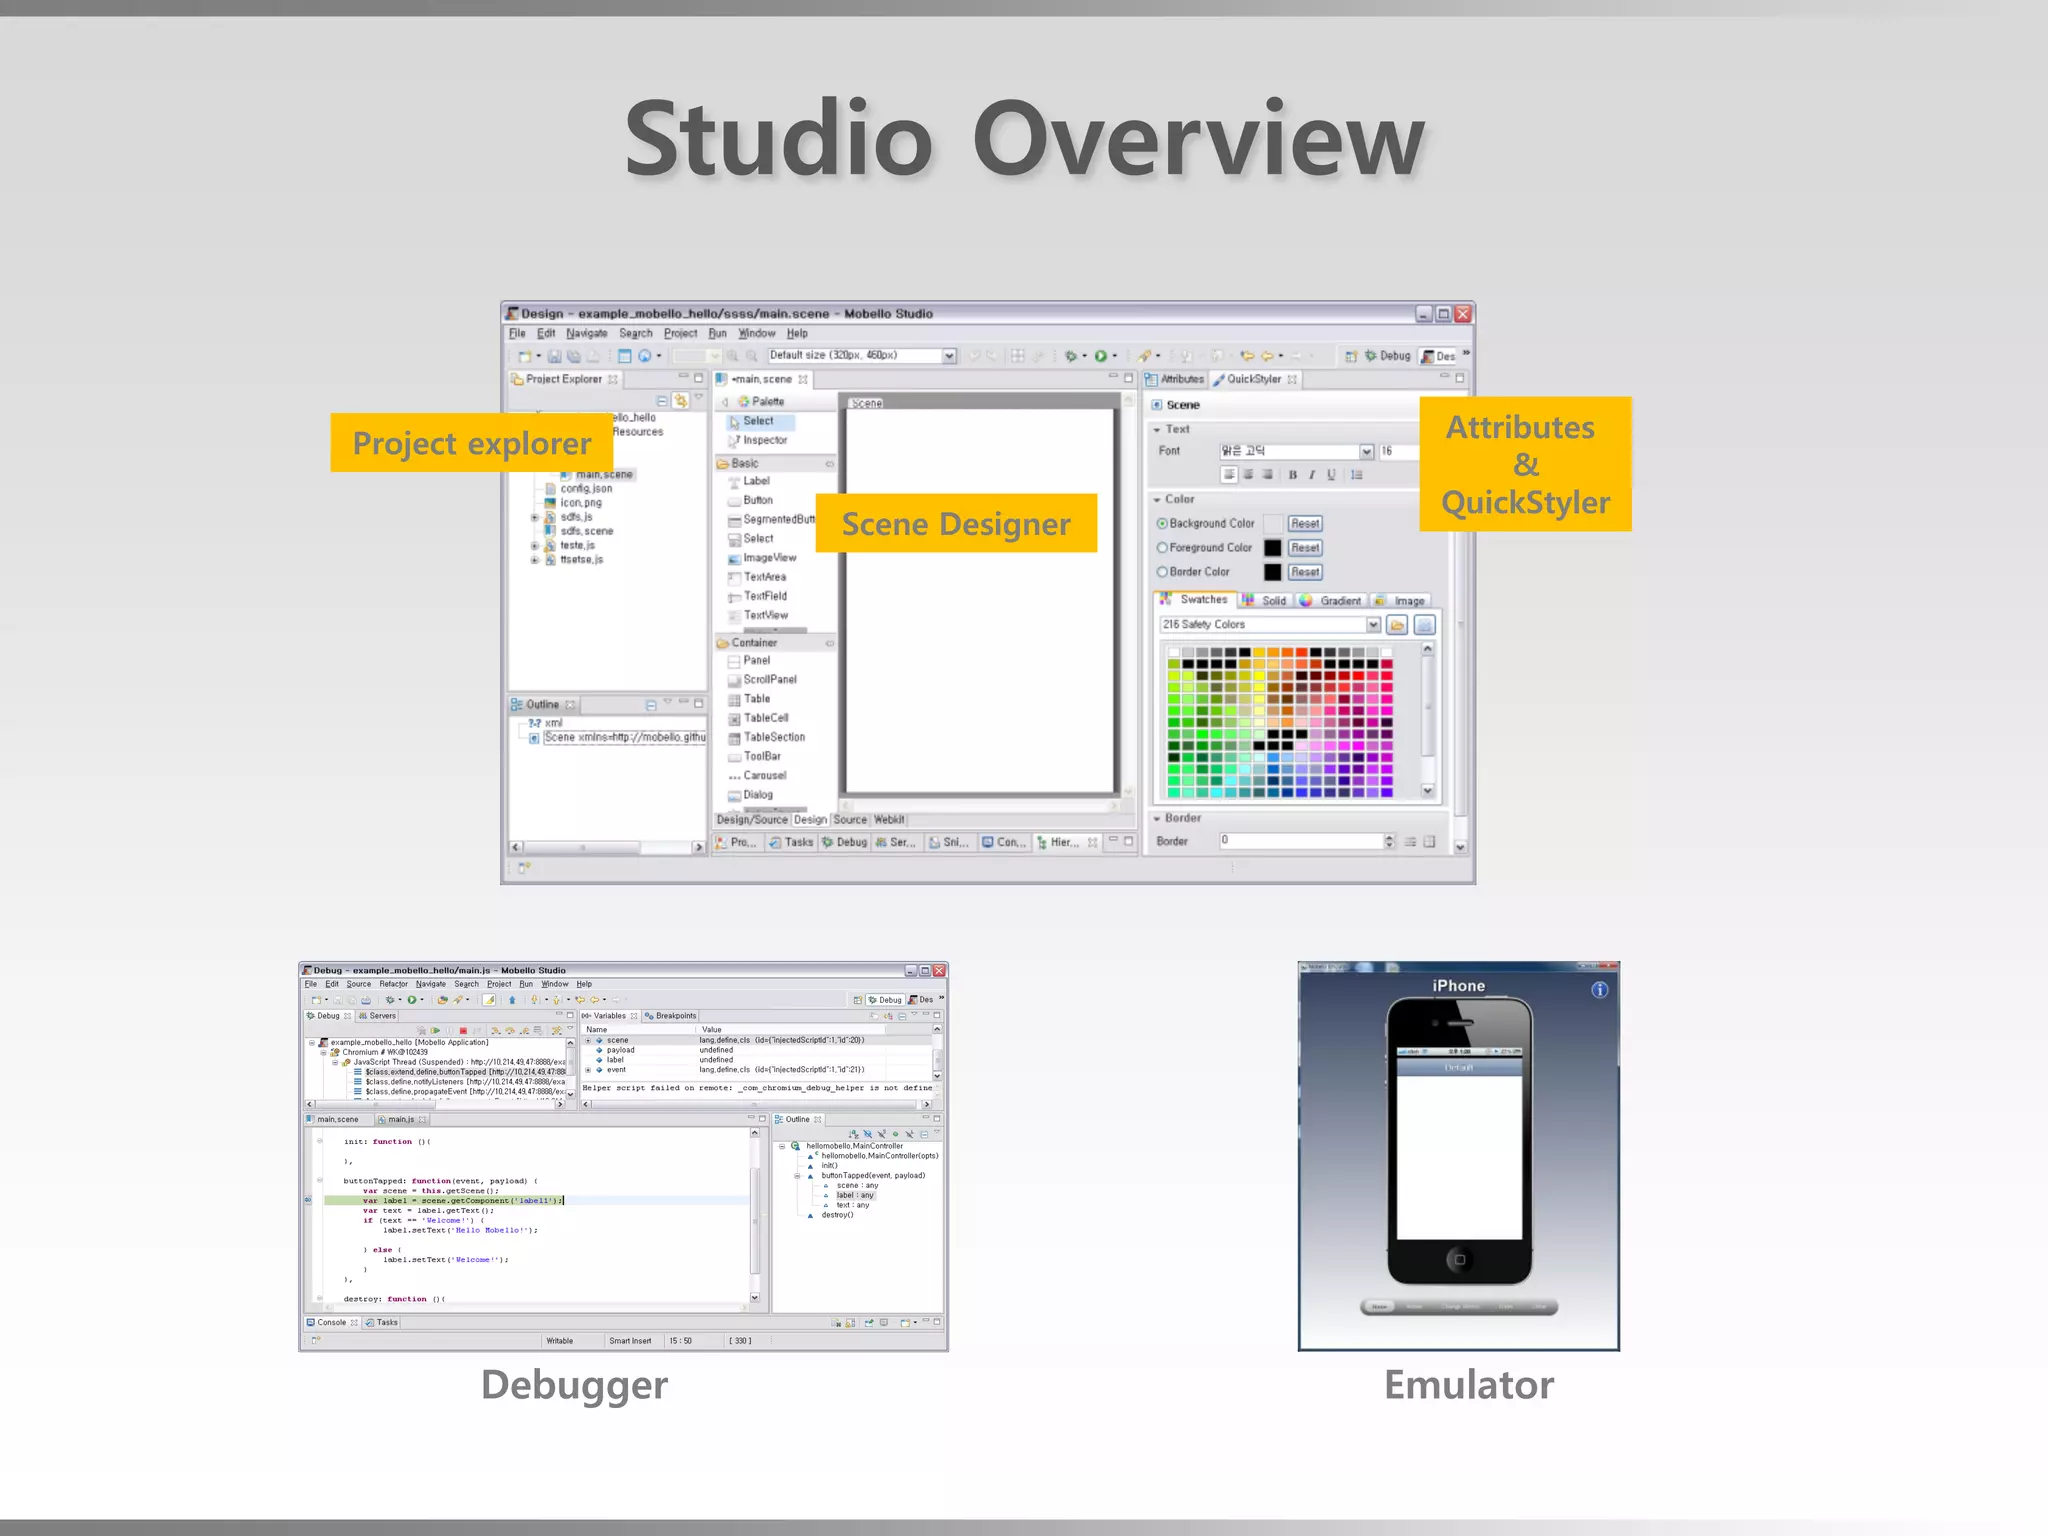The image size is (2048, 1536).
Task: Select the Background Color radio button
Action: tap(1162, 524)
